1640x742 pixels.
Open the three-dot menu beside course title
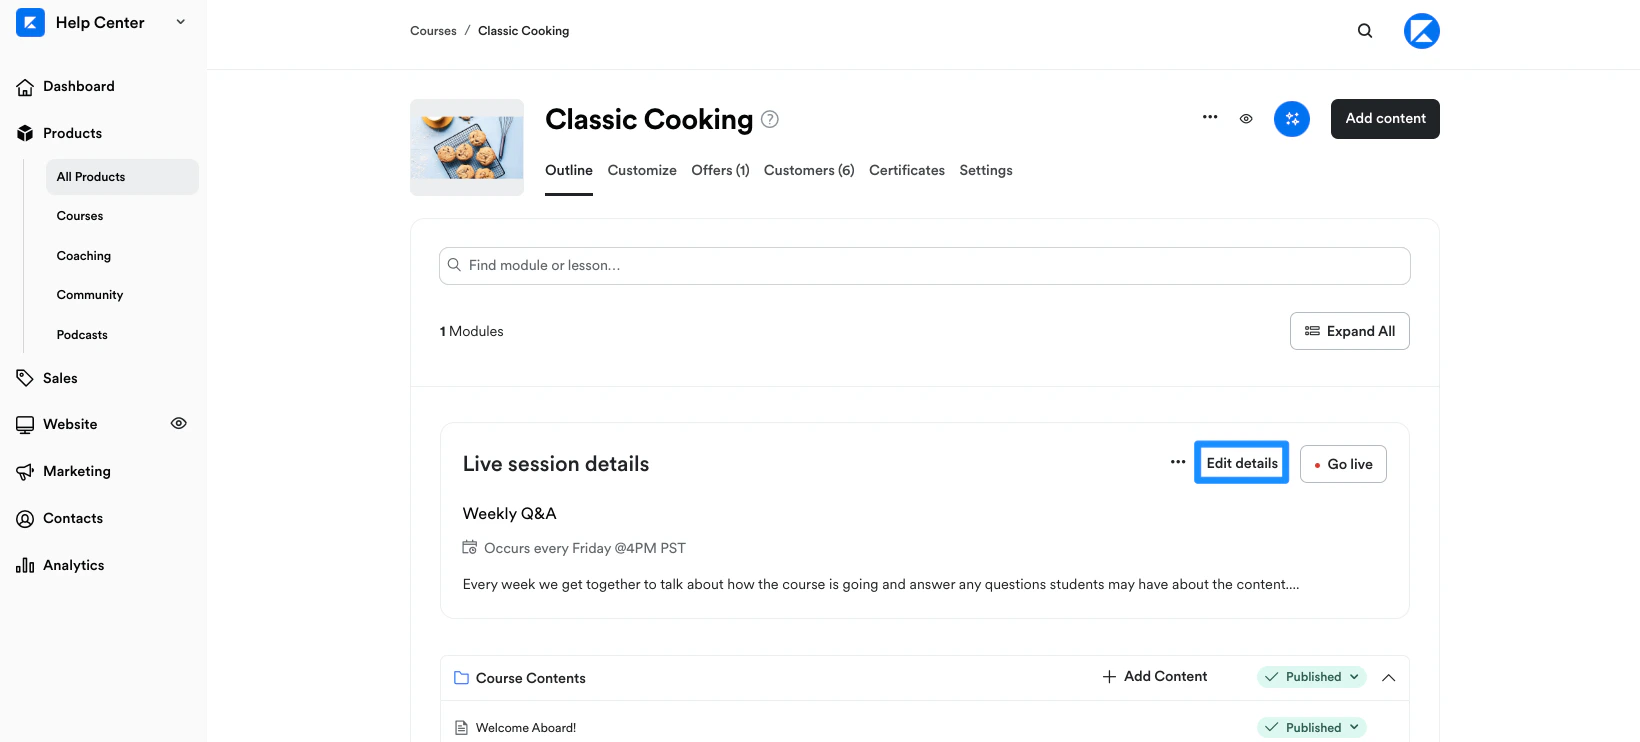[x=1210, y=117]
